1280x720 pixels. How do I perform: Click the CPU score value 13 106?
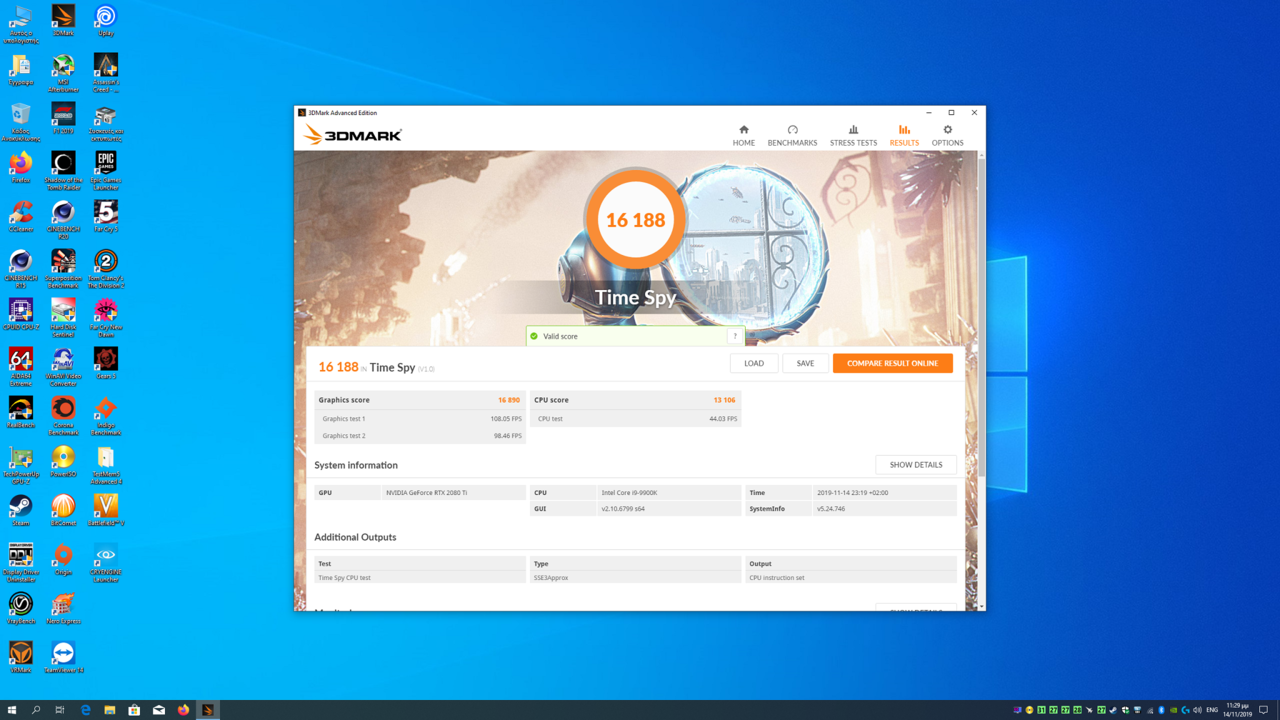[x=724, y=400]
